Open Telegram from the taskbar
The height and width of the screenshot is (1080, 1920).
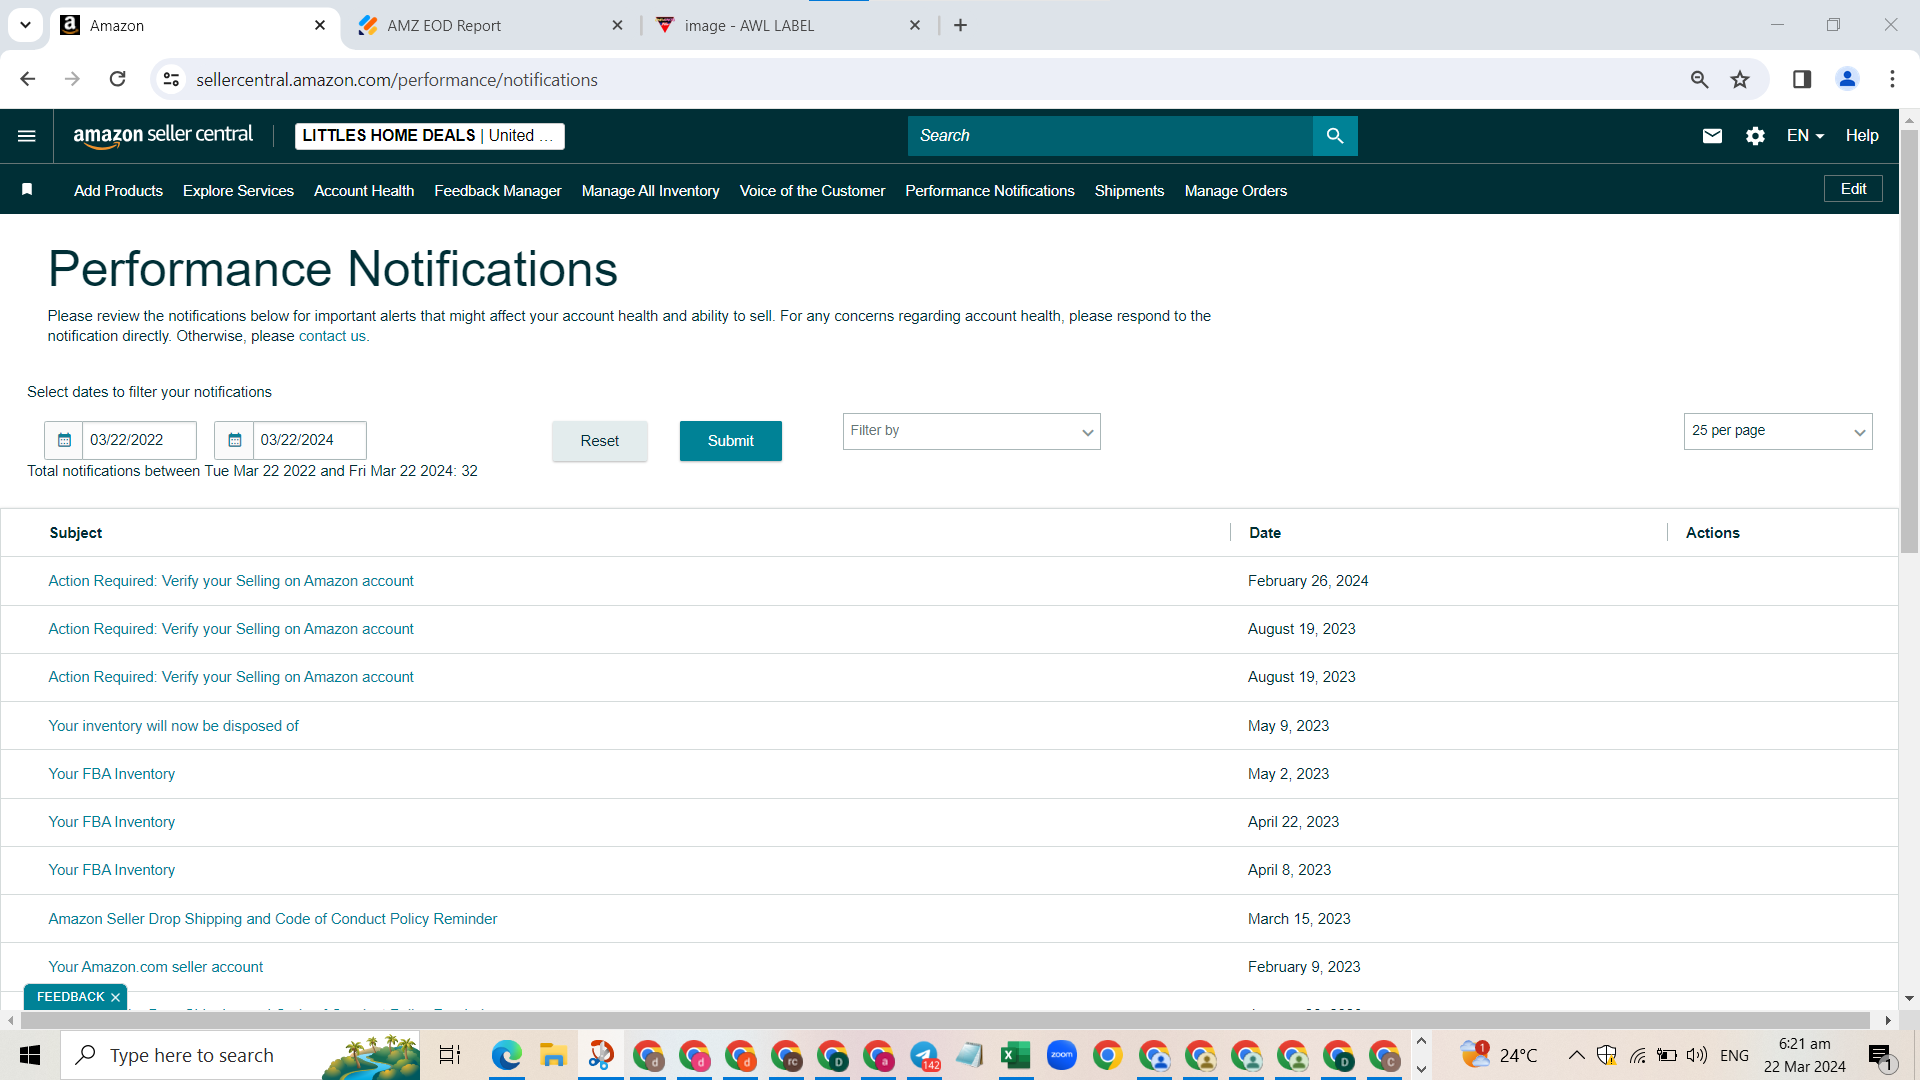tap(924, 1055)
